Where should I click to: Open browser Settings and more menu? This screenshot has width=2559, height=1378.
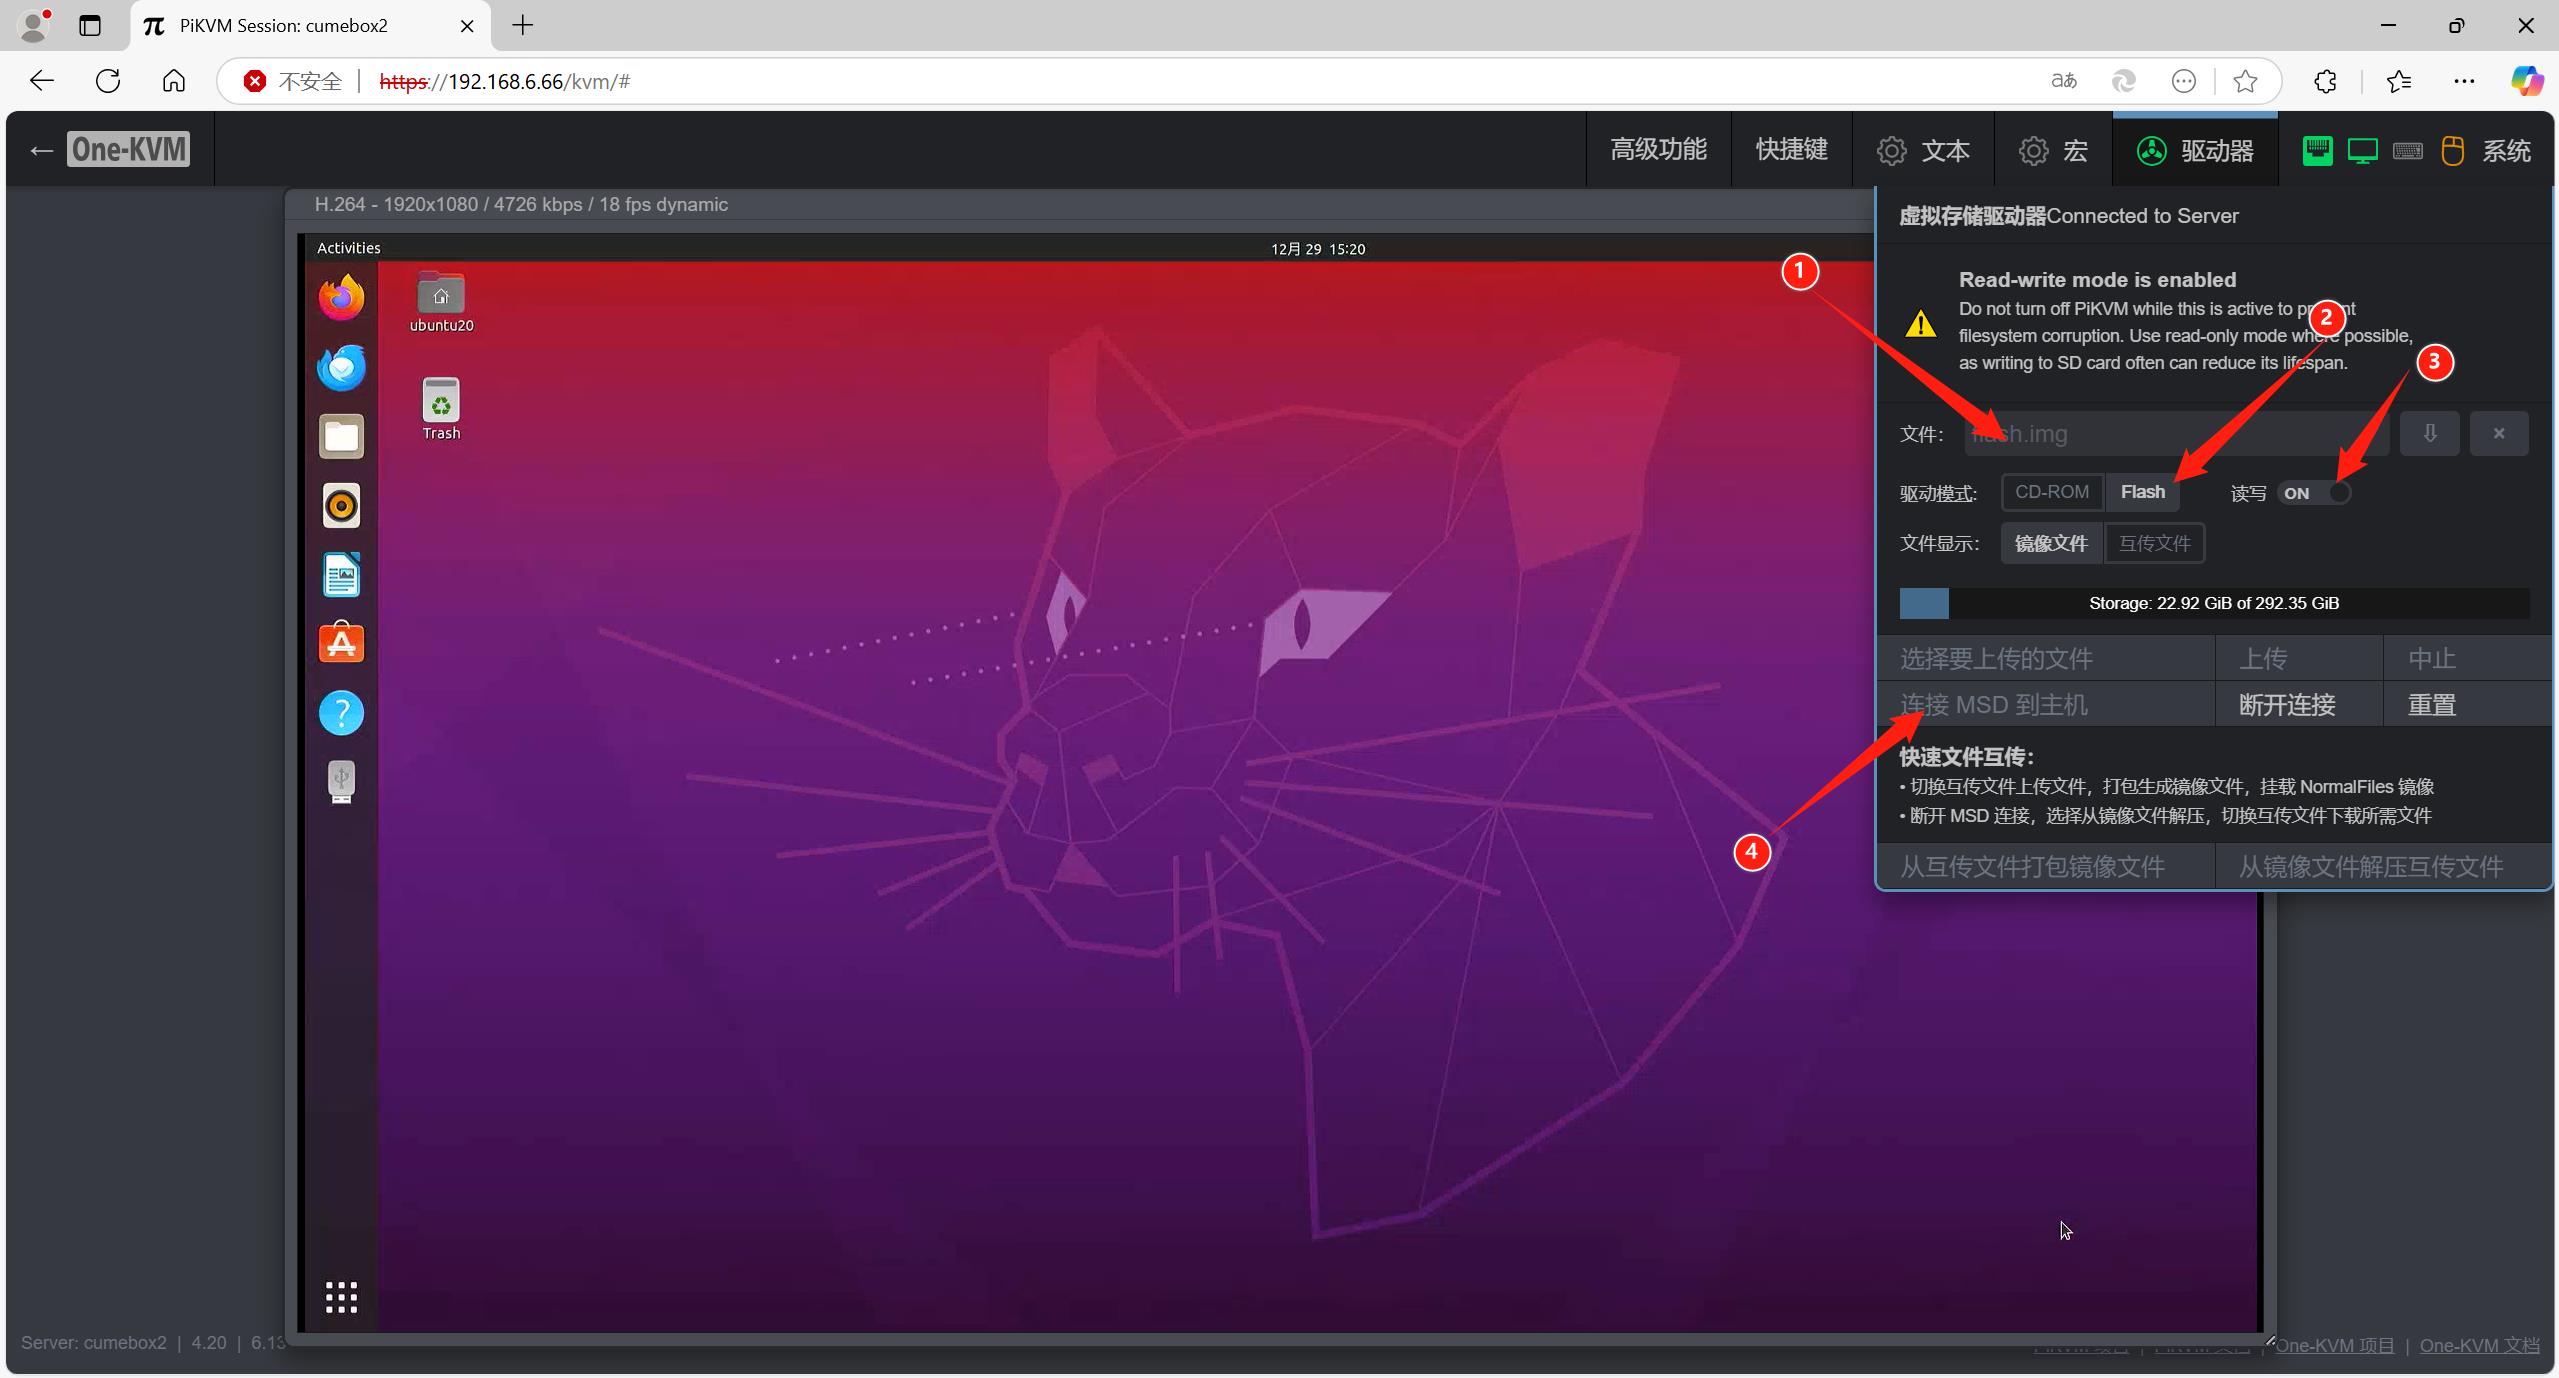point(2463,81)
